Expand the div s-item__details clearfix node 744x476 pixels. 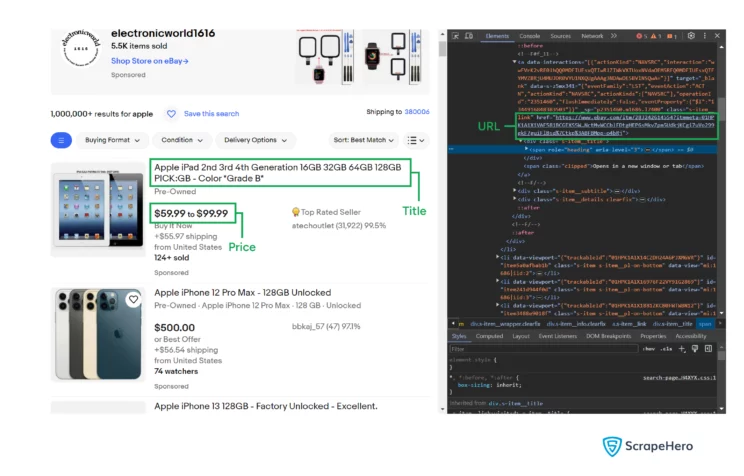pos(514,199)
